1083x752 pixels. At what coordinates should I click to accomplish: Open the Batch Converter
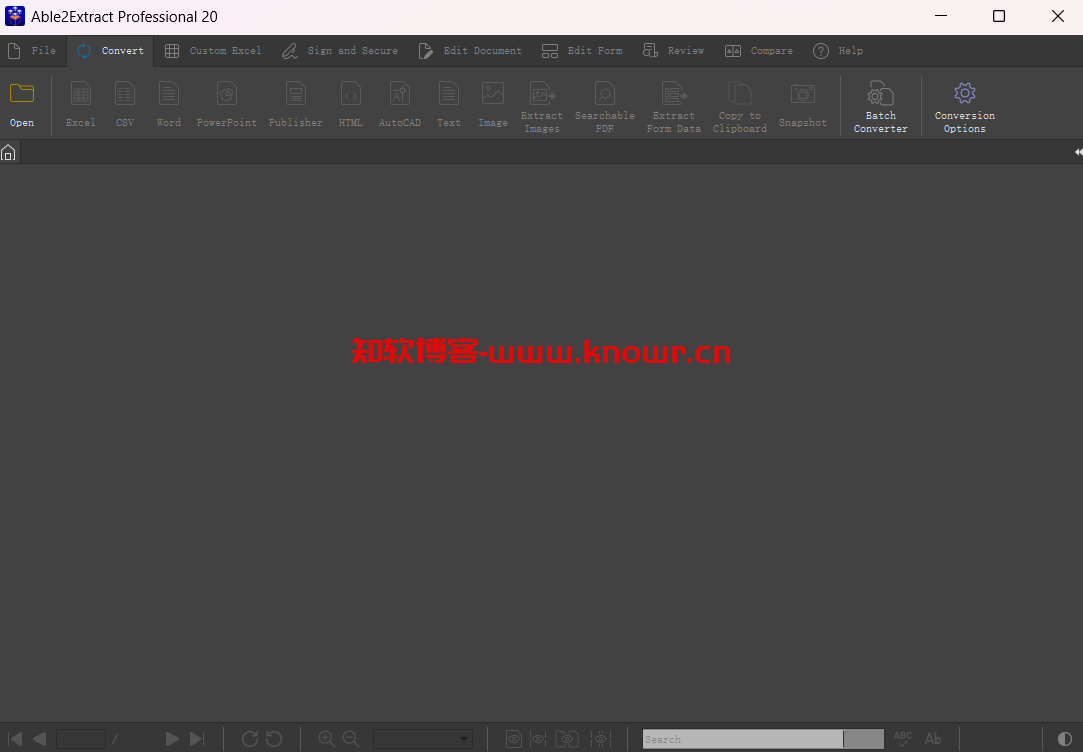pos(881,107)
